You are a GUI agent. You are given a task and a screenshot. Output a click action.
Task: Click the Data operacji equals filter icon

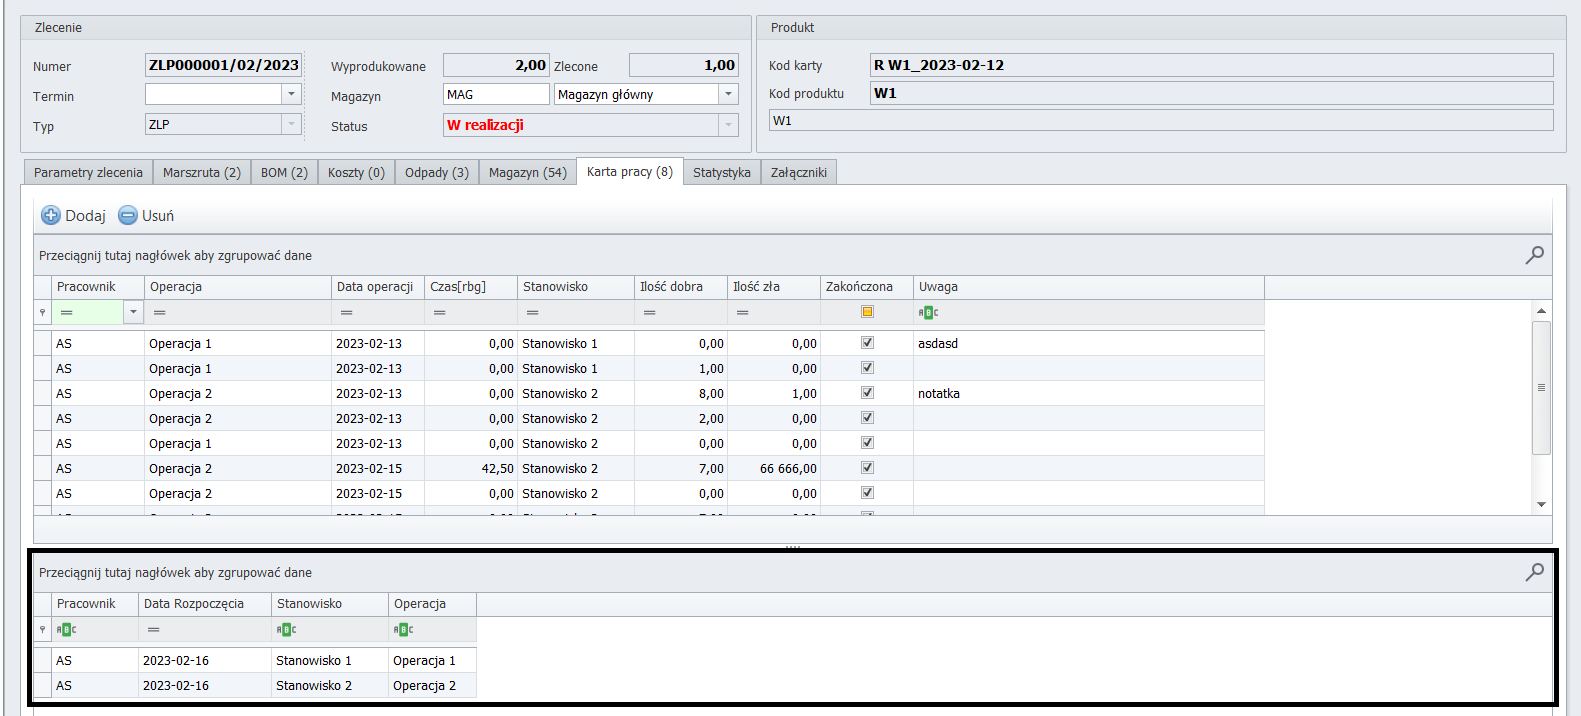[346, 313]
